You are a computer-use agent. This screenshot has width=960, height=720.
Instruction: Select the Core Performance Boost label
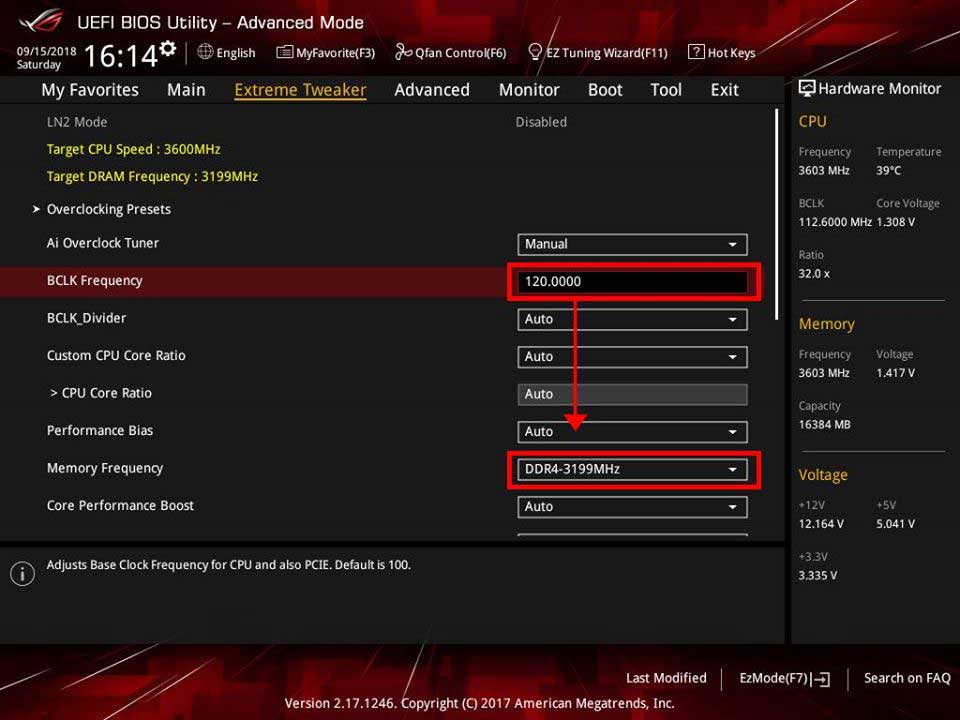pyautogui.click(x=120, y=506)
